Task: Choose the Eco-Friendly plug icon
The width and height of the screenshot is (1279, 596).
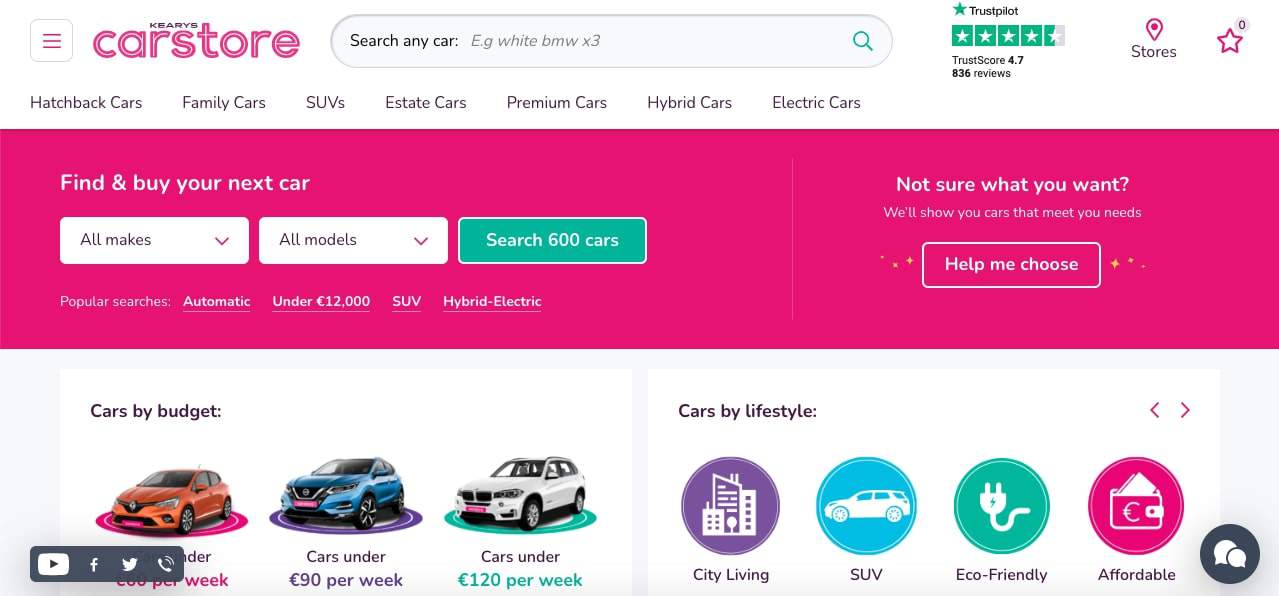Action: click(1001, 506)
